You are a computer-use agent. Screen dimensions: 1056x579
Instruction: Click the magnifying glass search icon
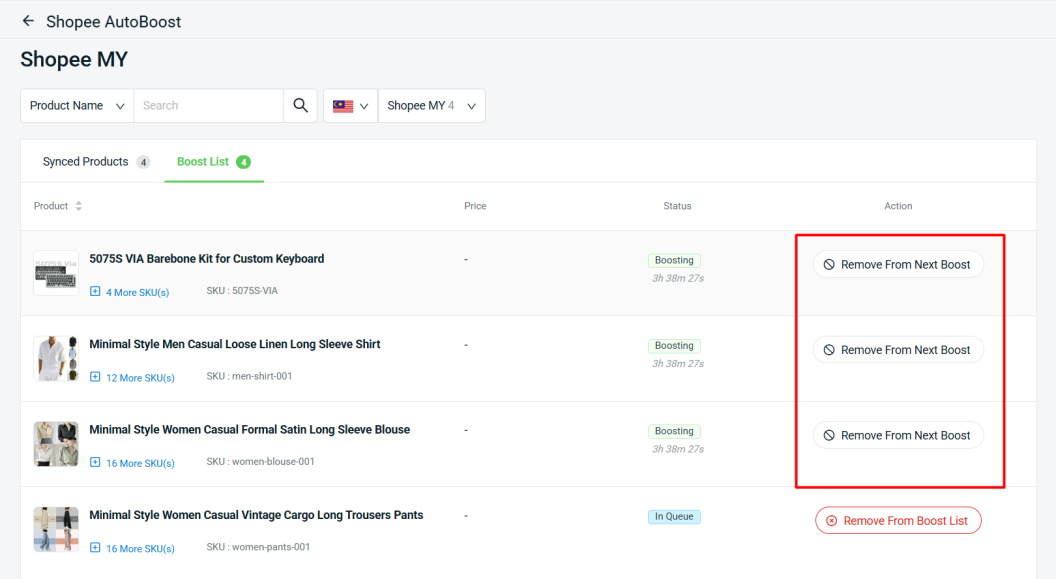pyautogui.click(x=300, y=105)
